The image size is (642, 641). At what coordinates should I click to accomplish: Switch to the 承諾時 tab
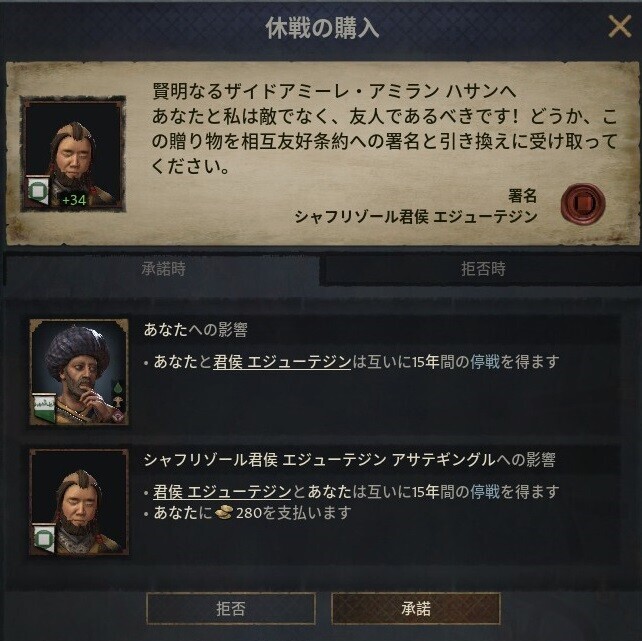(163, 269)
